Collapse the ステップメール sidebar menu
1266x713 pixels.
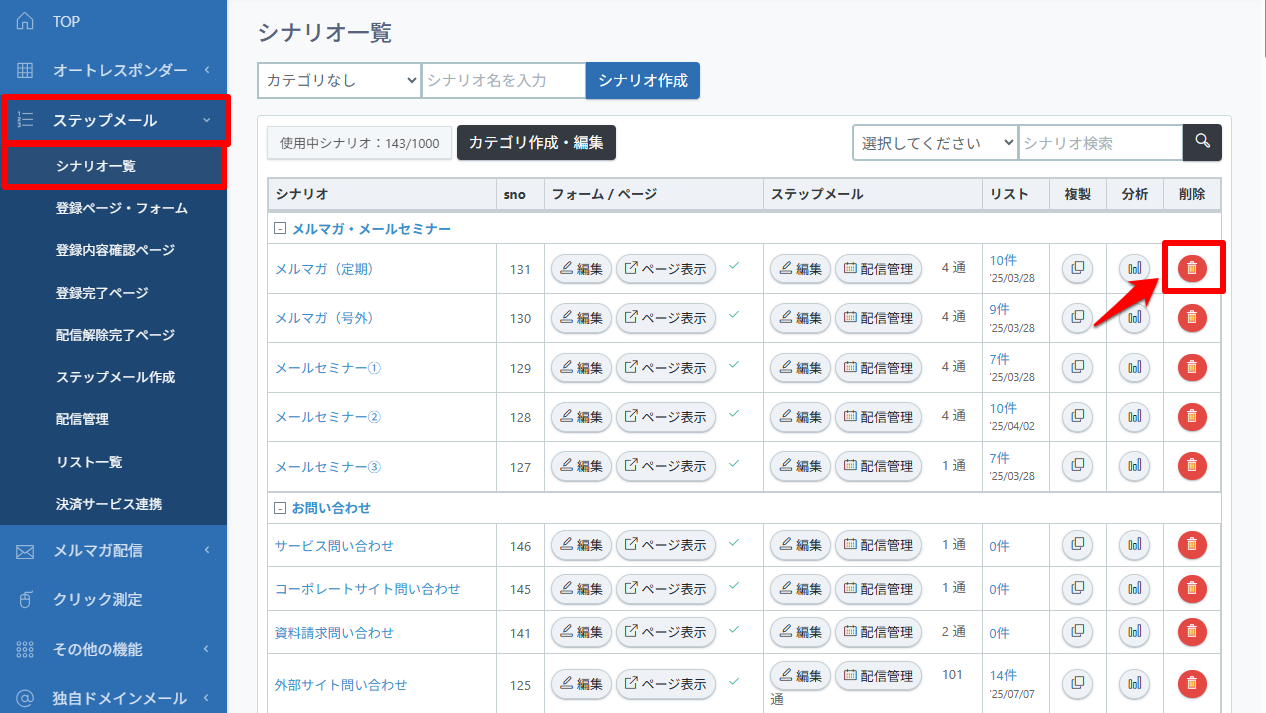pos(113,120)
